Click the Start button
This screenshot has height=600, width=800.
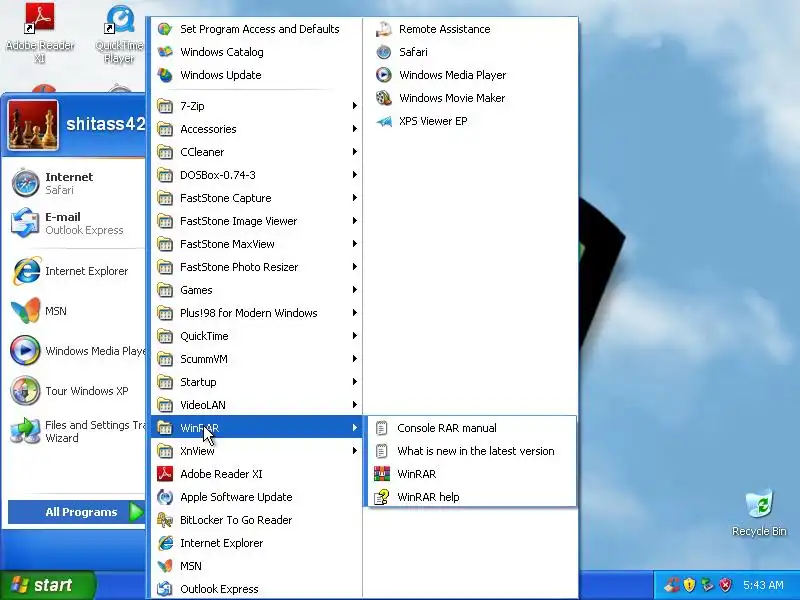(x=47, y=585)
